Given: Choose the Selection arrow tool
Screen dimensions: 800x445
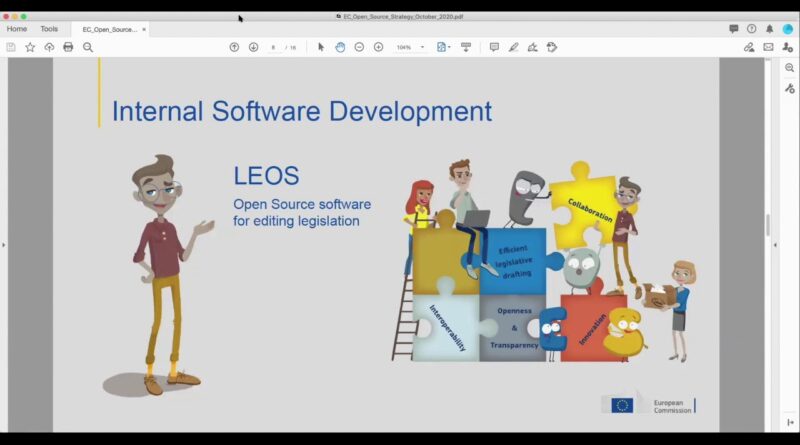Looking at the screenshot, I should [320, 47].
